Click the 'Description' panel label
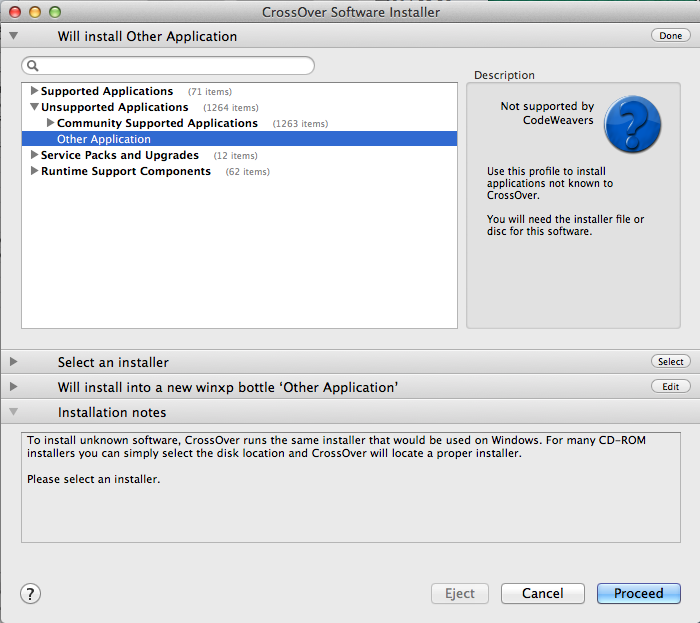Image resolution: width=700 pixels, height=623 pixels. coord(504,75)
